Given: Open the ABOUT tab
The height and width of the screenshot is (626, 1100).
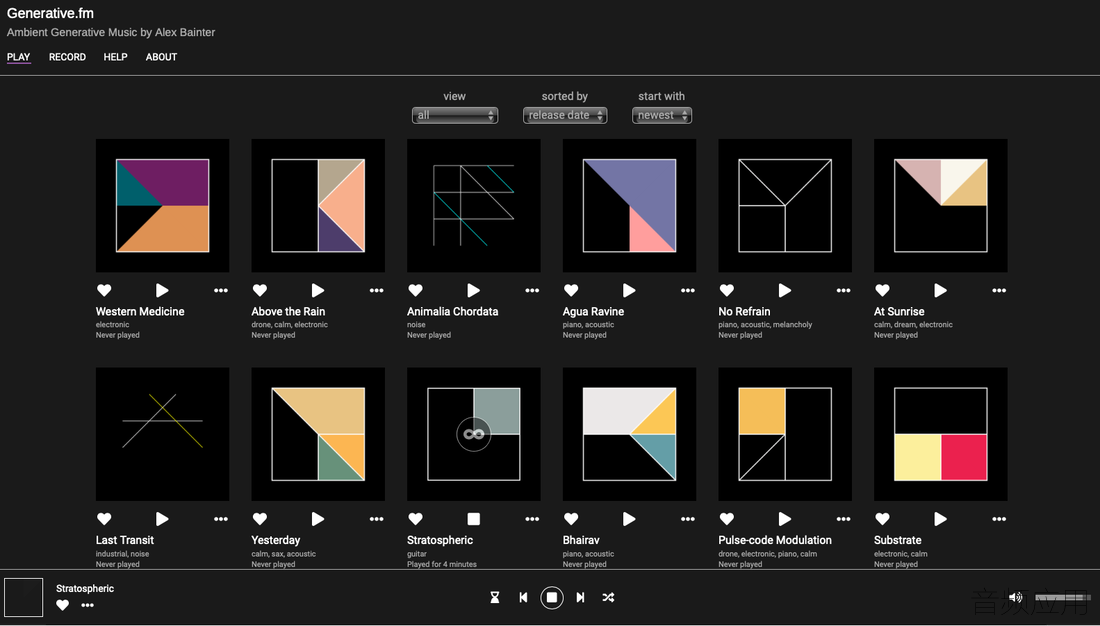Looking at the screenshot, I should click(161, 57).
